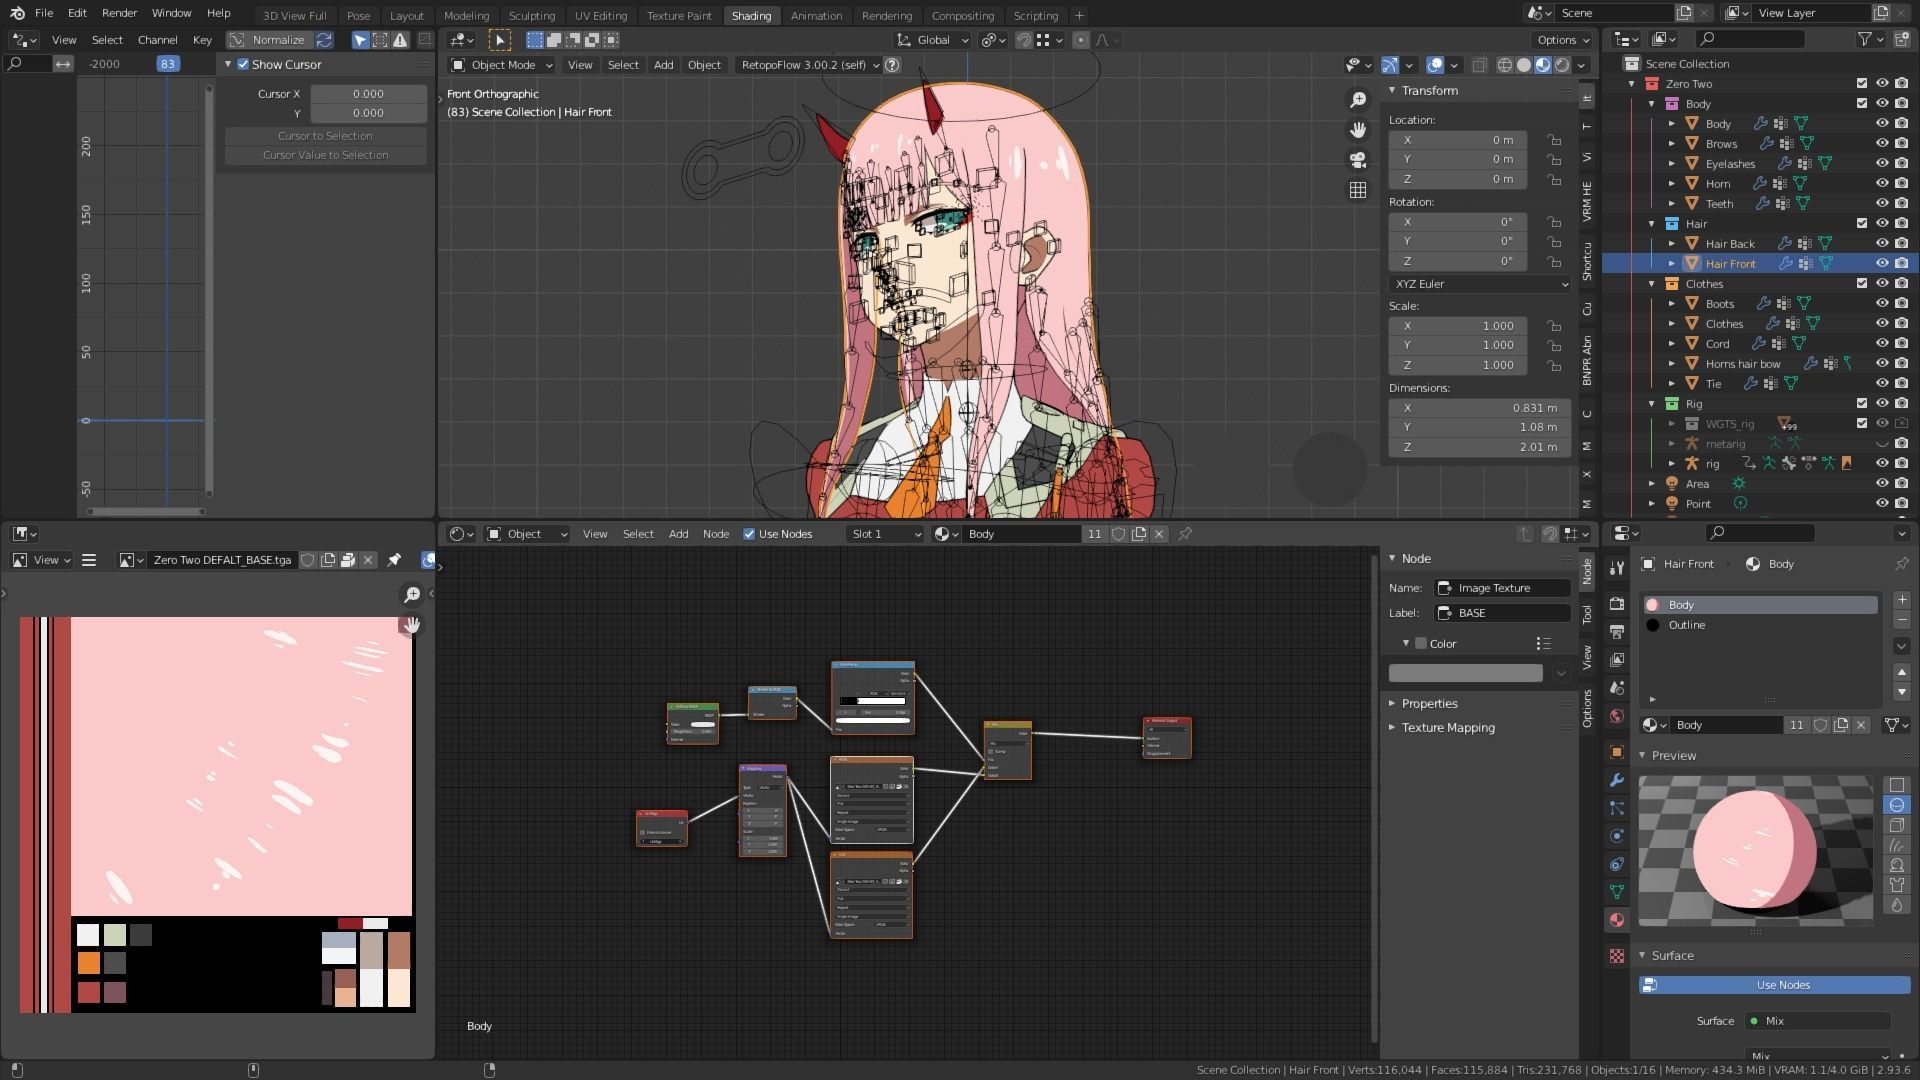Toggle camera view gizmo in viewport

click(x=1358, y=160)
